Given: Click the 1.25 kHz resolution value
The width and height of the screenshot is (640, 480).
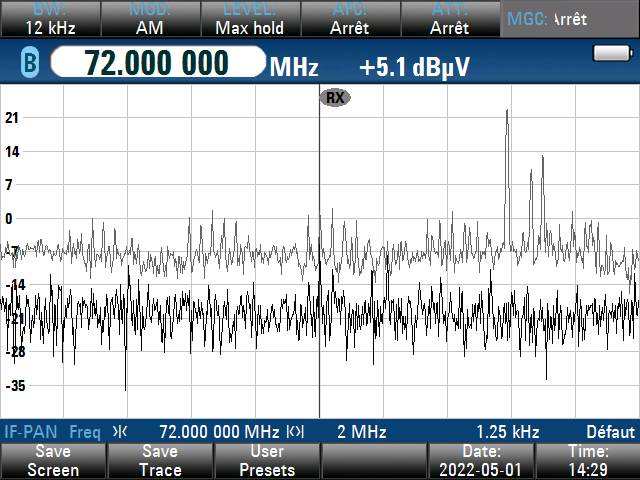Looking at the screenshot, I should (507, 432).
